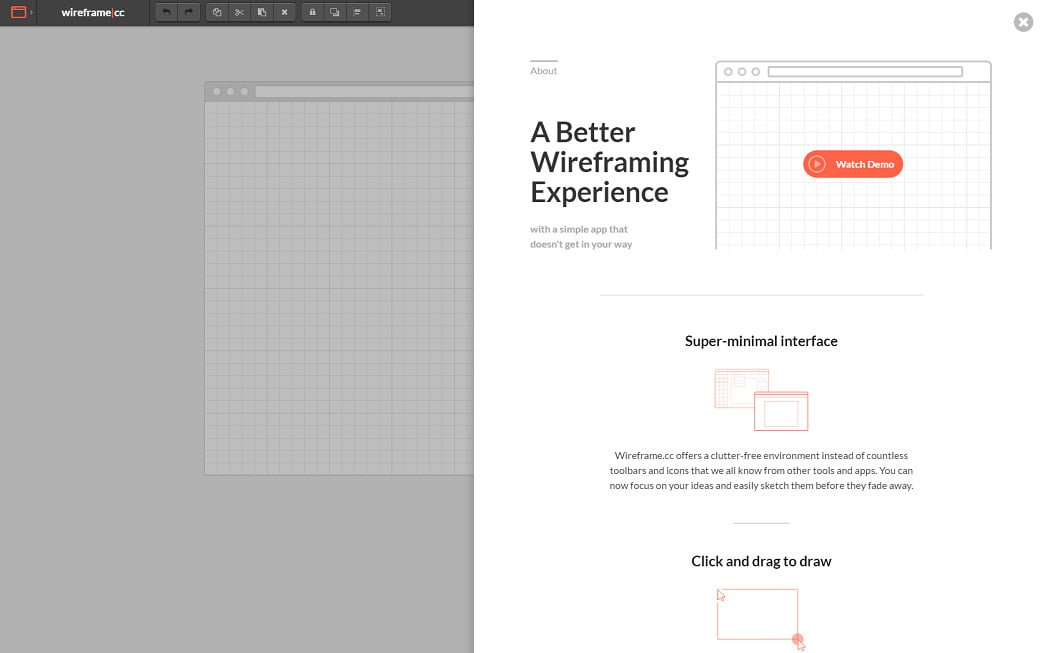Click the scissors cut icon
Image resolution: width=1040 pixels, height=653 pixels.
coord(239,13)
